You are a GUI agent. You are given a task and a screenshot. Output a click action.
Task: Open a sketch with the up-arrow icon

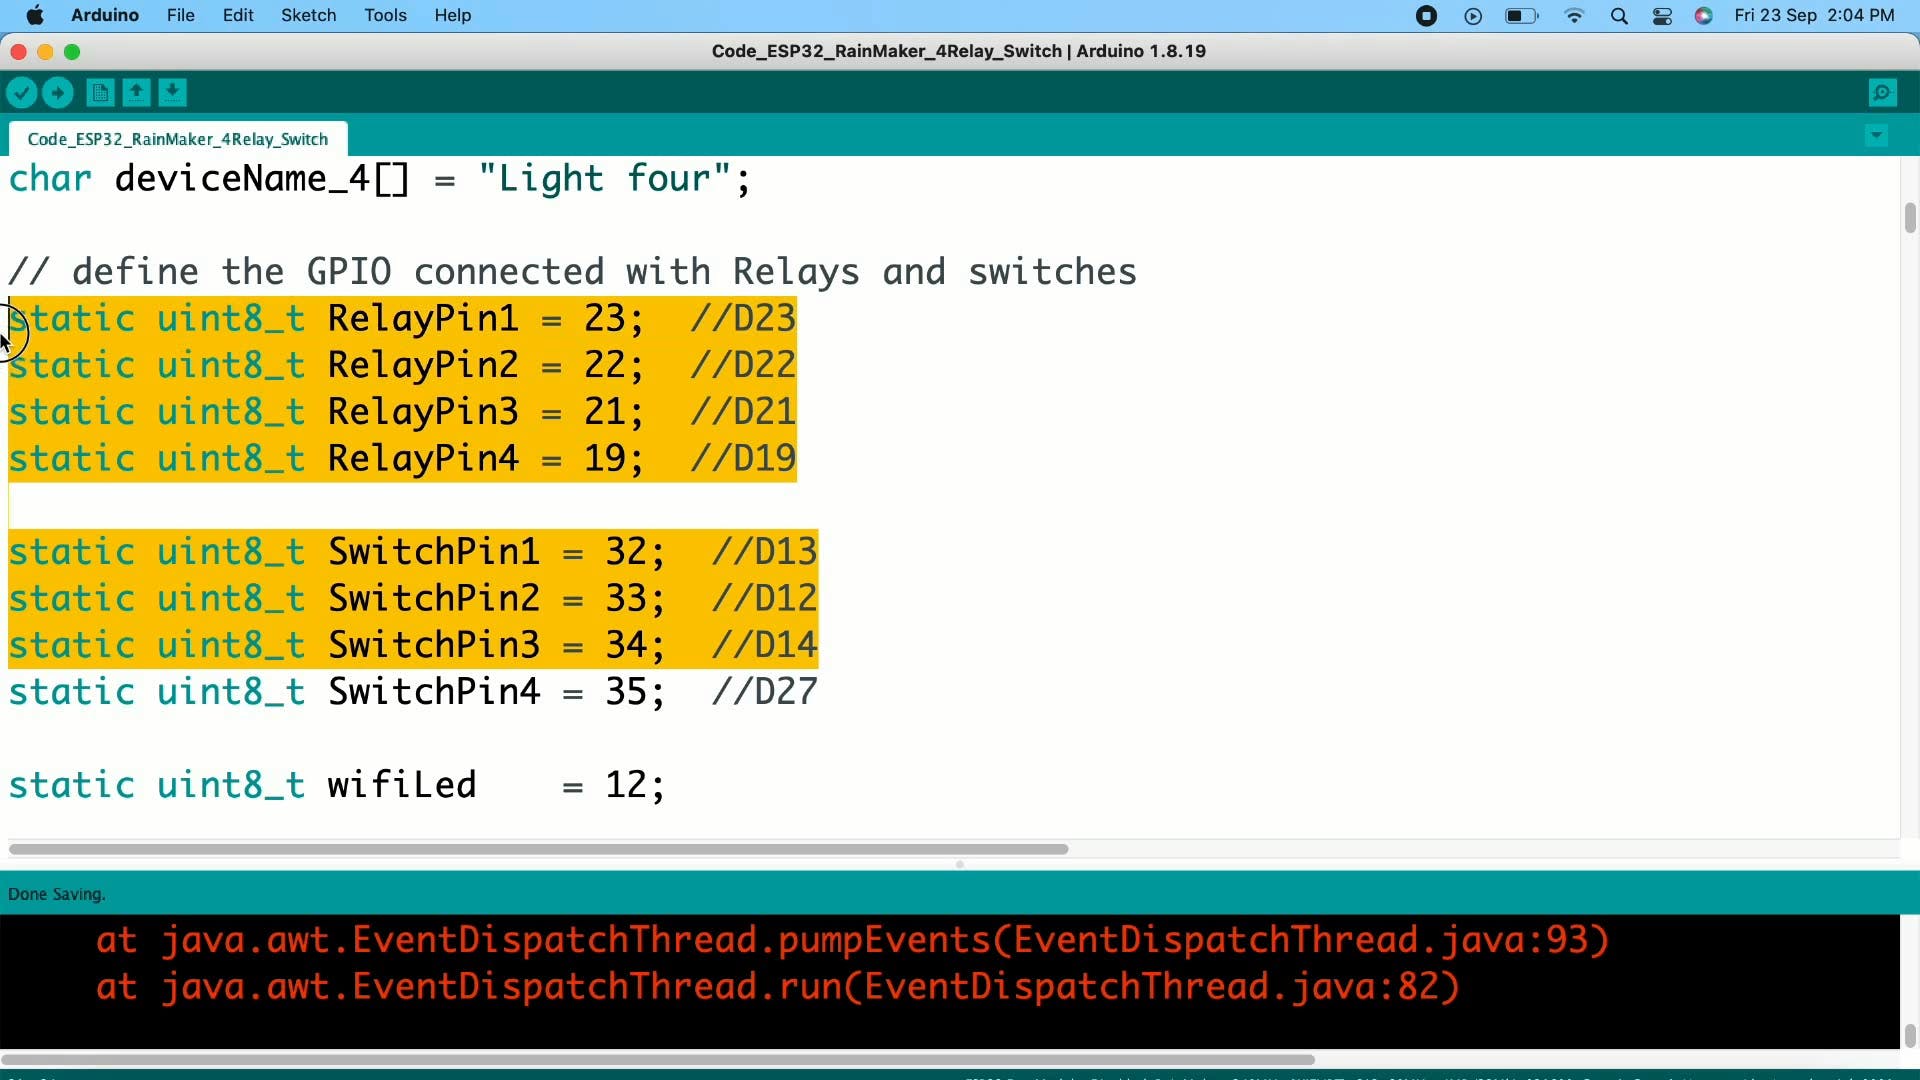(x=136, y=93)
